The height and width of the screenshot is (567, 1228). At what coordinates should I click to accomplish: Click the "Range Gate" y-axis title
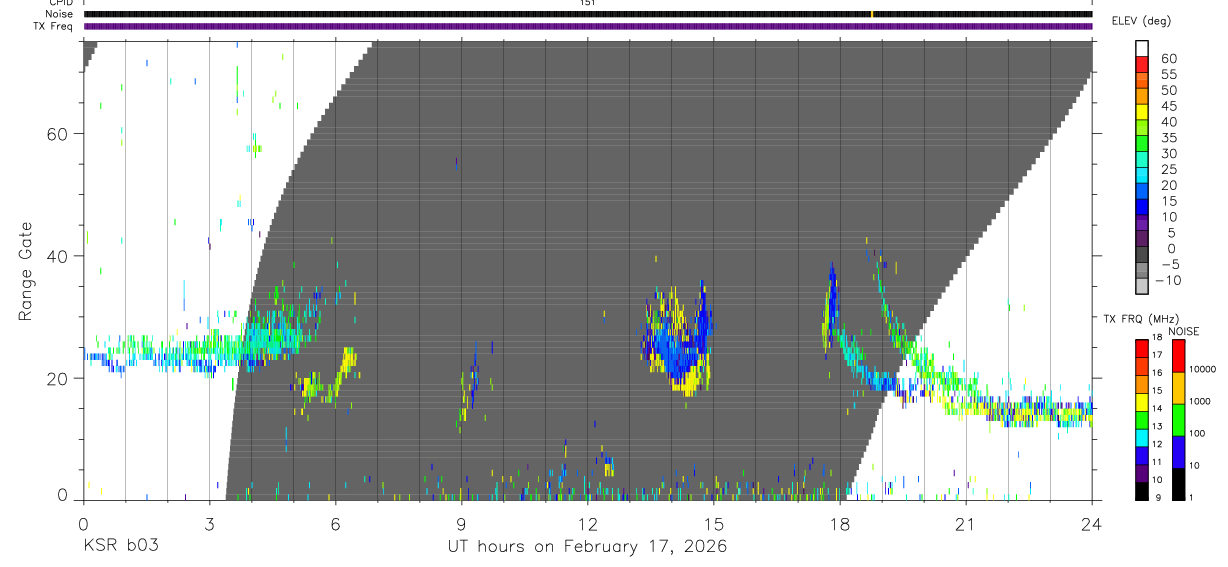click(x=26, y=271)
